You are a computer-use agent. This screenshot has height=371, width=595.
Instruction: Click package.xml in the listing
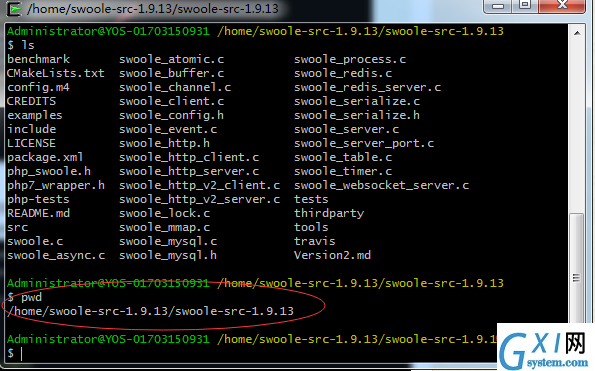pyautogui.click(x=45, y=157)
